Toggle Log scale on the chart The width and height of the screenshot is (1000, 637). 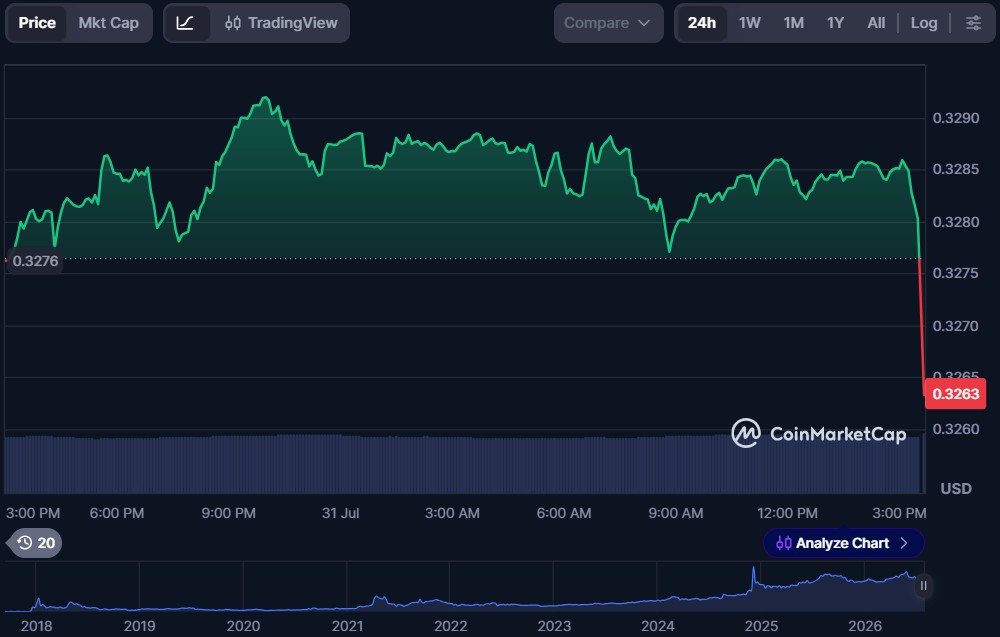coord(923,23)
